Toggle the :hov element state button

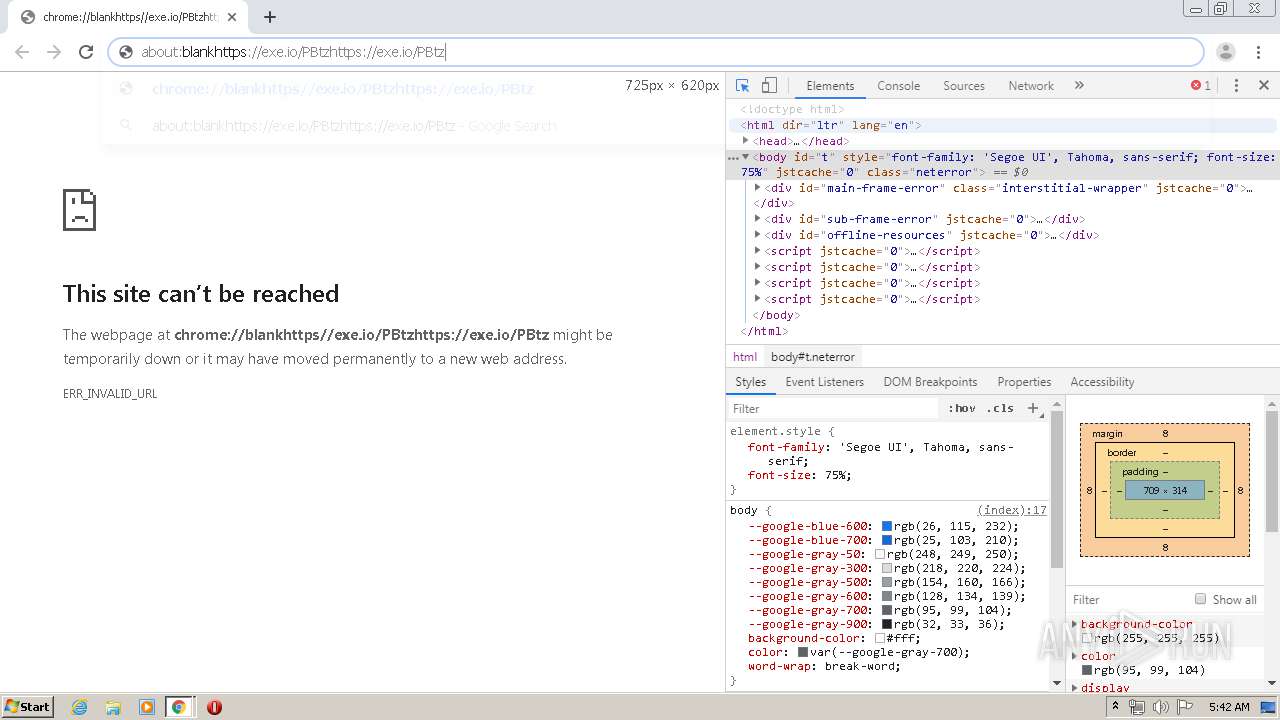962,408
